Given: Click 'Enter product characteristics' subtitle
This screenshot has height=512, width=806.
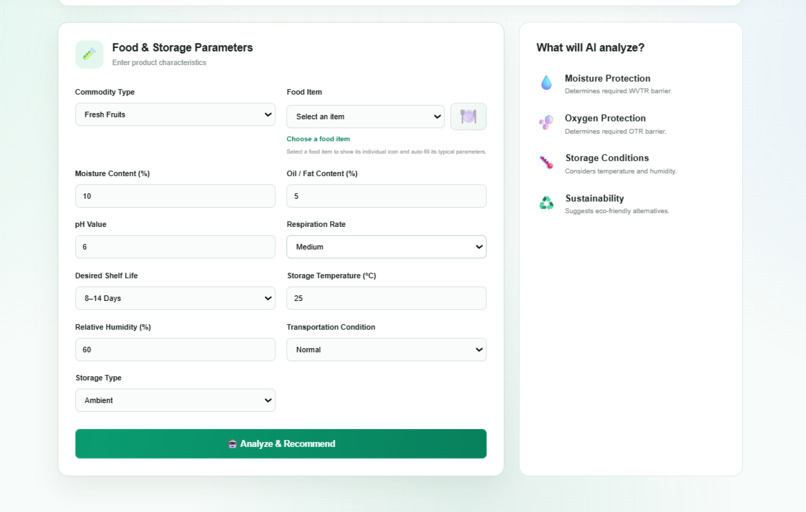Looking at the screenshot, I should 159,63.
